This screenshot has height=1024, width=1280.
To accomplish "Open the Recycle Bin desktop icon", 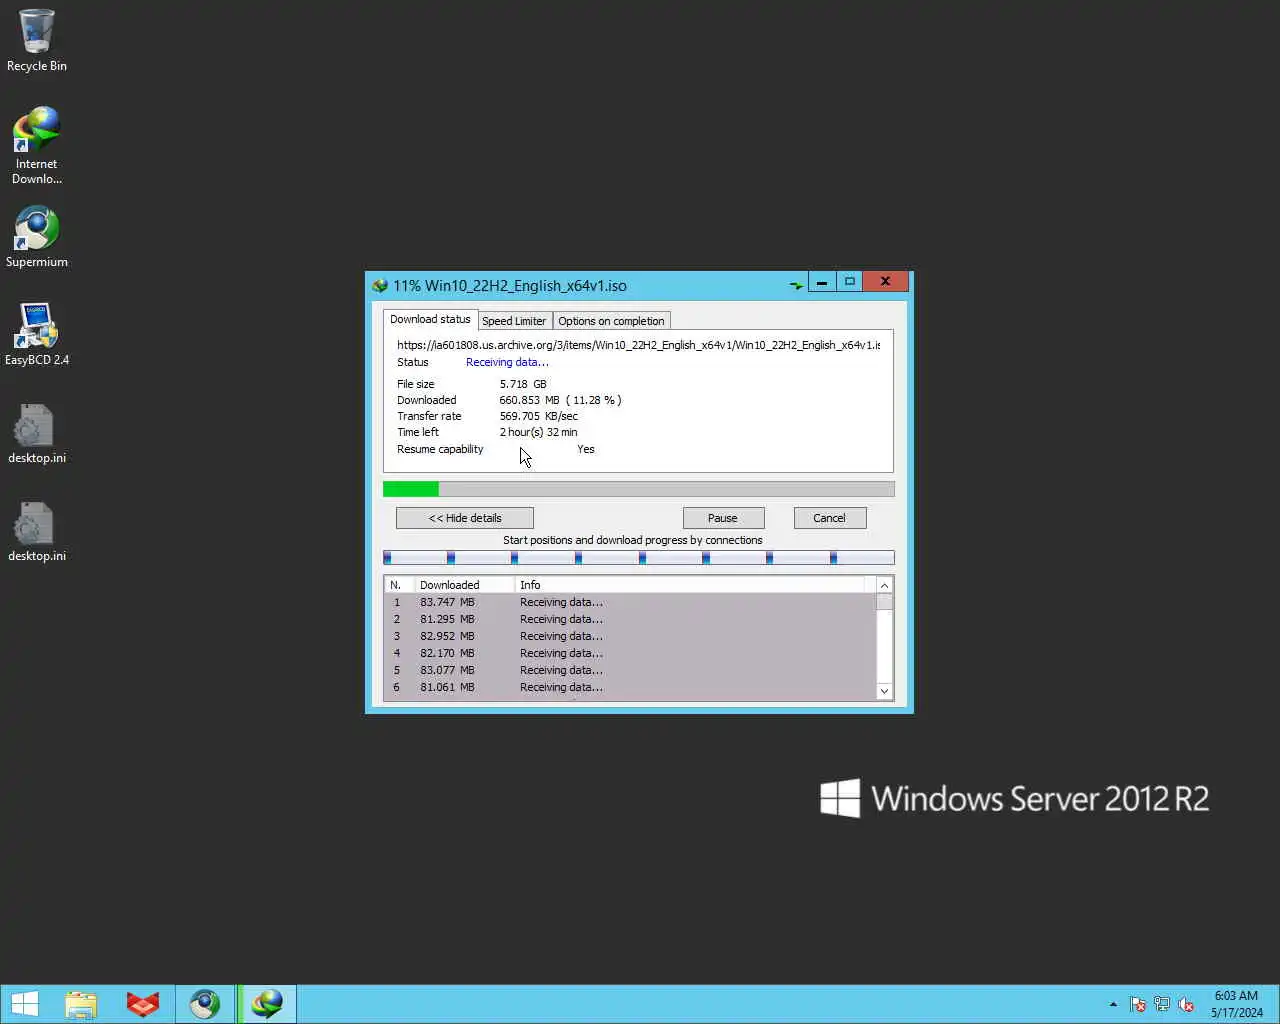I will click(x=37, y=40).
